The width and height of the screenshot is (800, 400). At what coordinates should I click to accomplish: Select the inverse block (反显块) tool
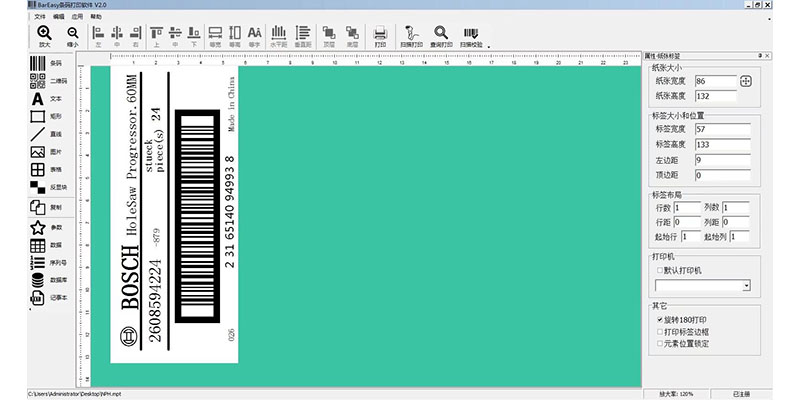[38, 187]
